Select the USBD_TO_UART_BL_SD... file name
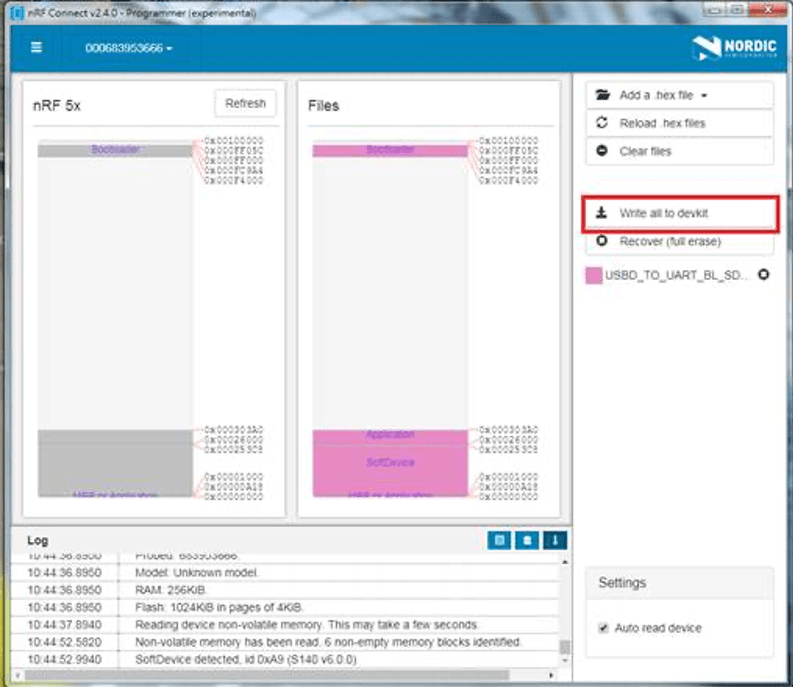This screenshot has width=793, height=687. pyautogui.click(x=676, y=275)
